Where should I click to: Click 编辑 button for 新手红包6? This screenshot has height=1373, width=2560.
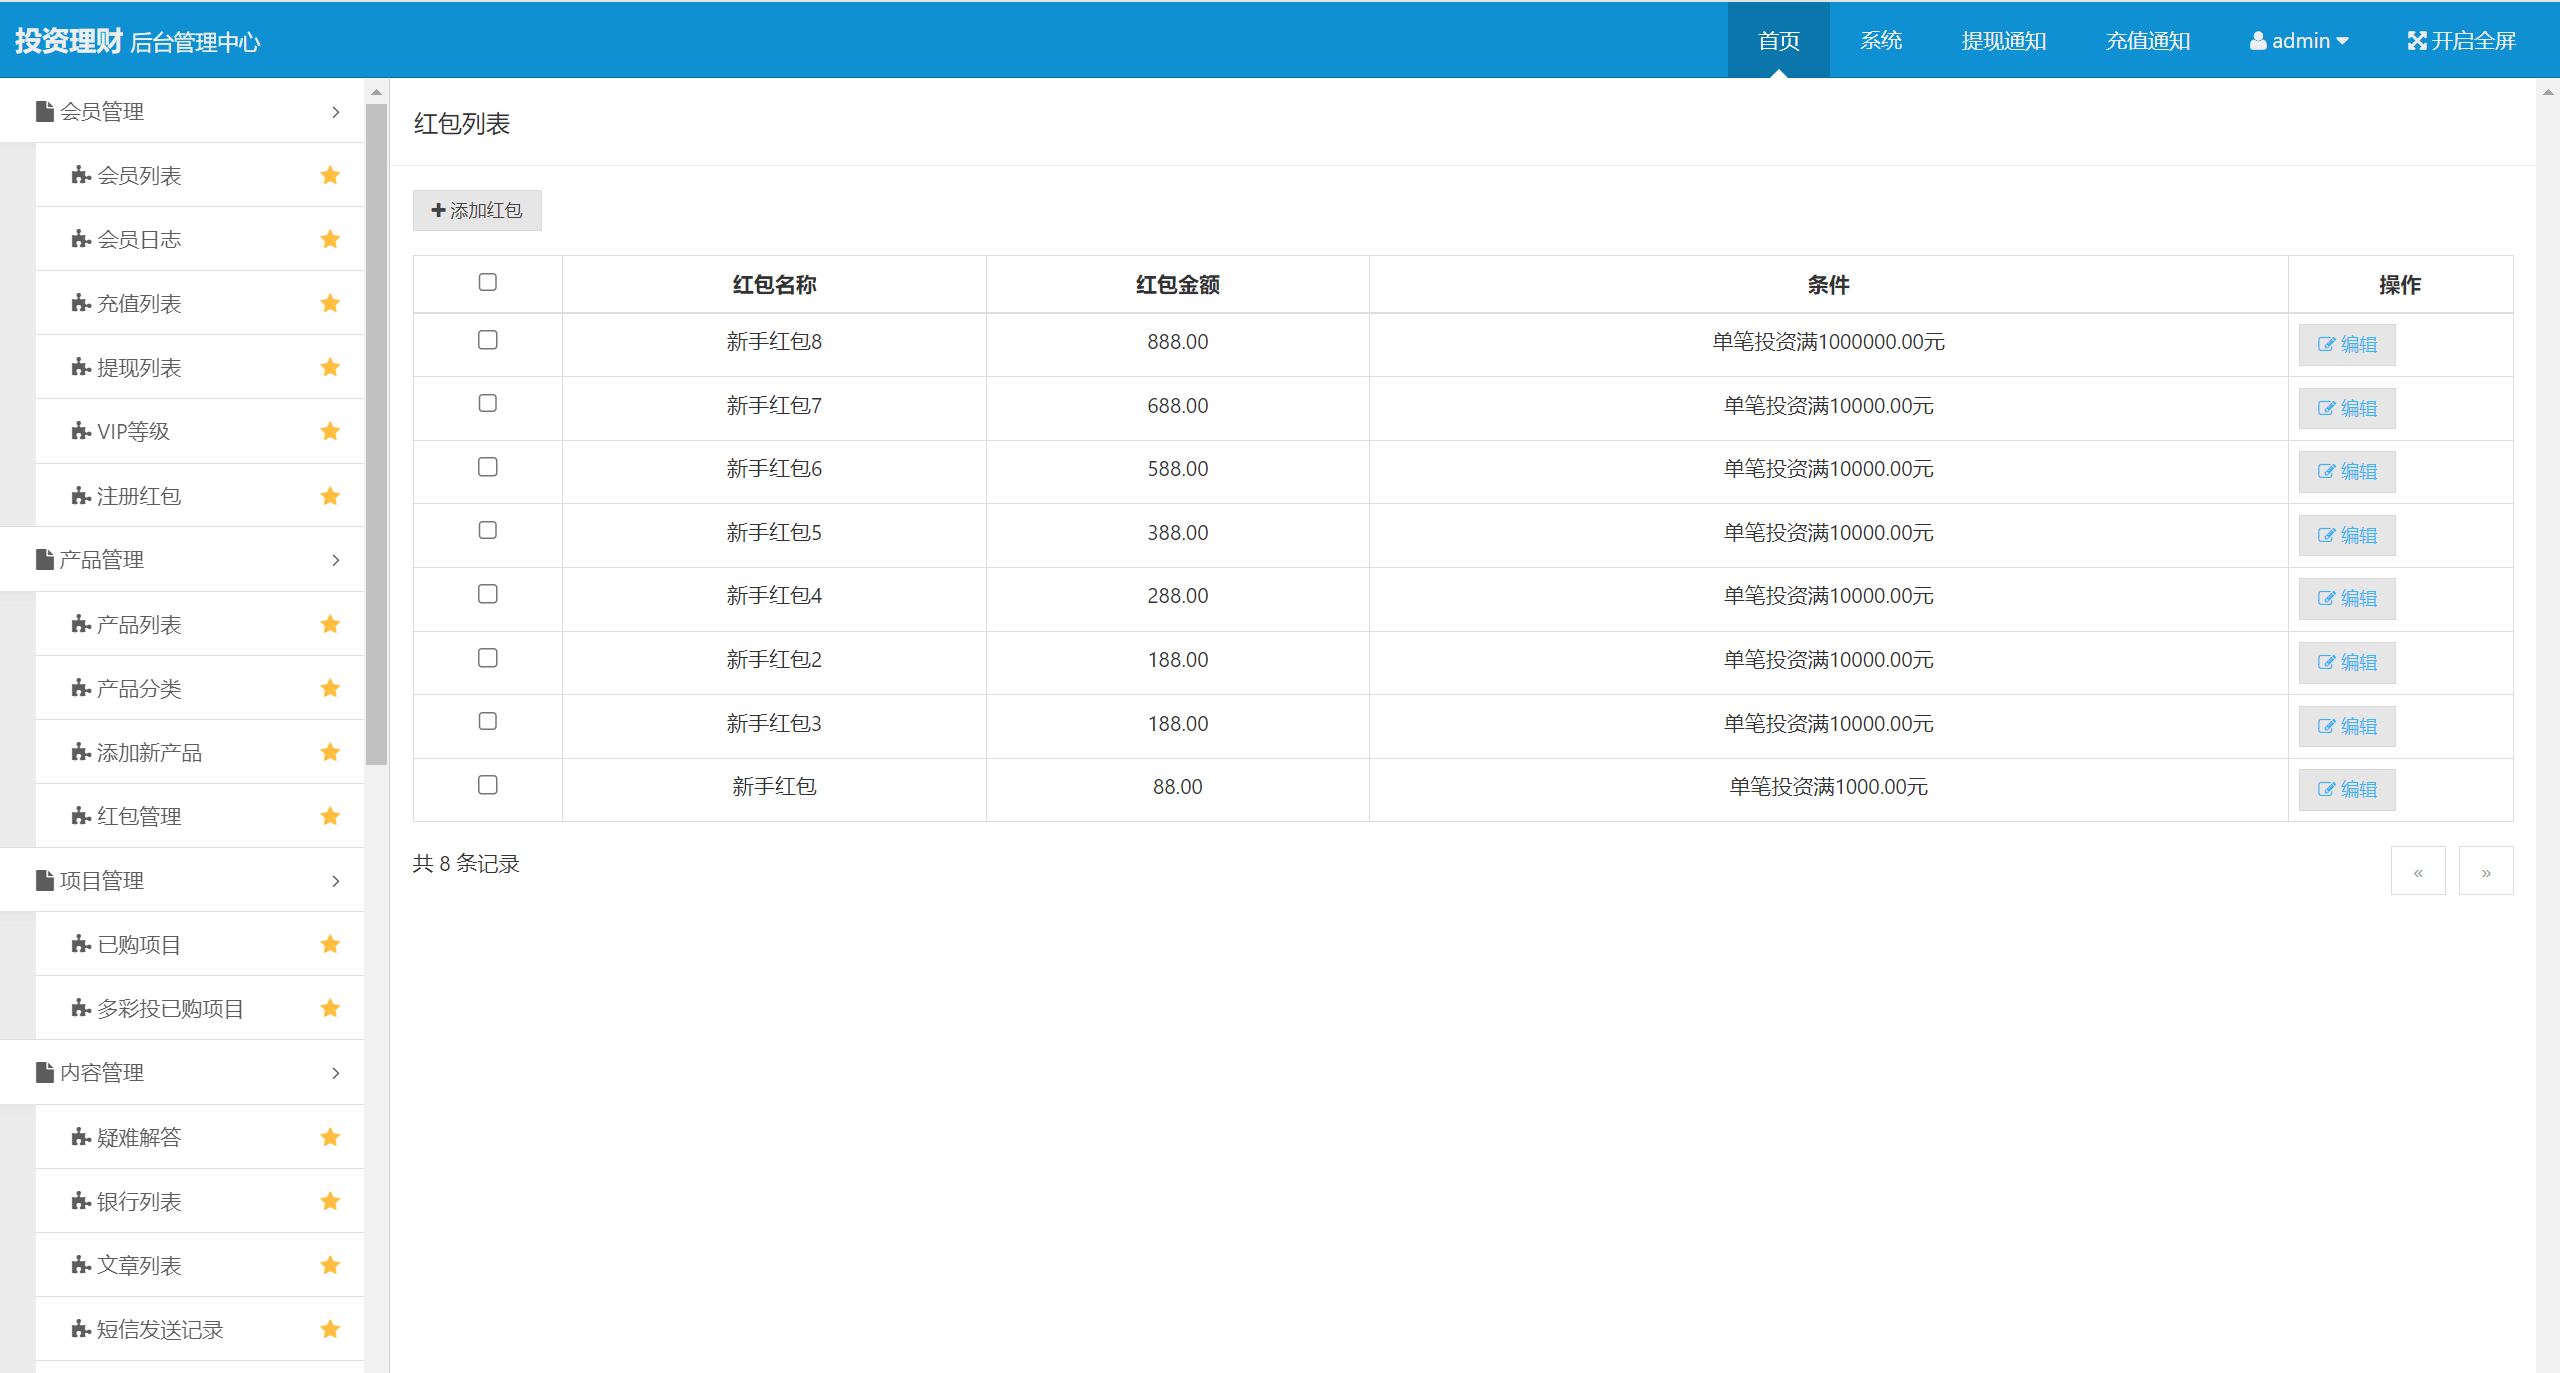tap(2346, 471)
